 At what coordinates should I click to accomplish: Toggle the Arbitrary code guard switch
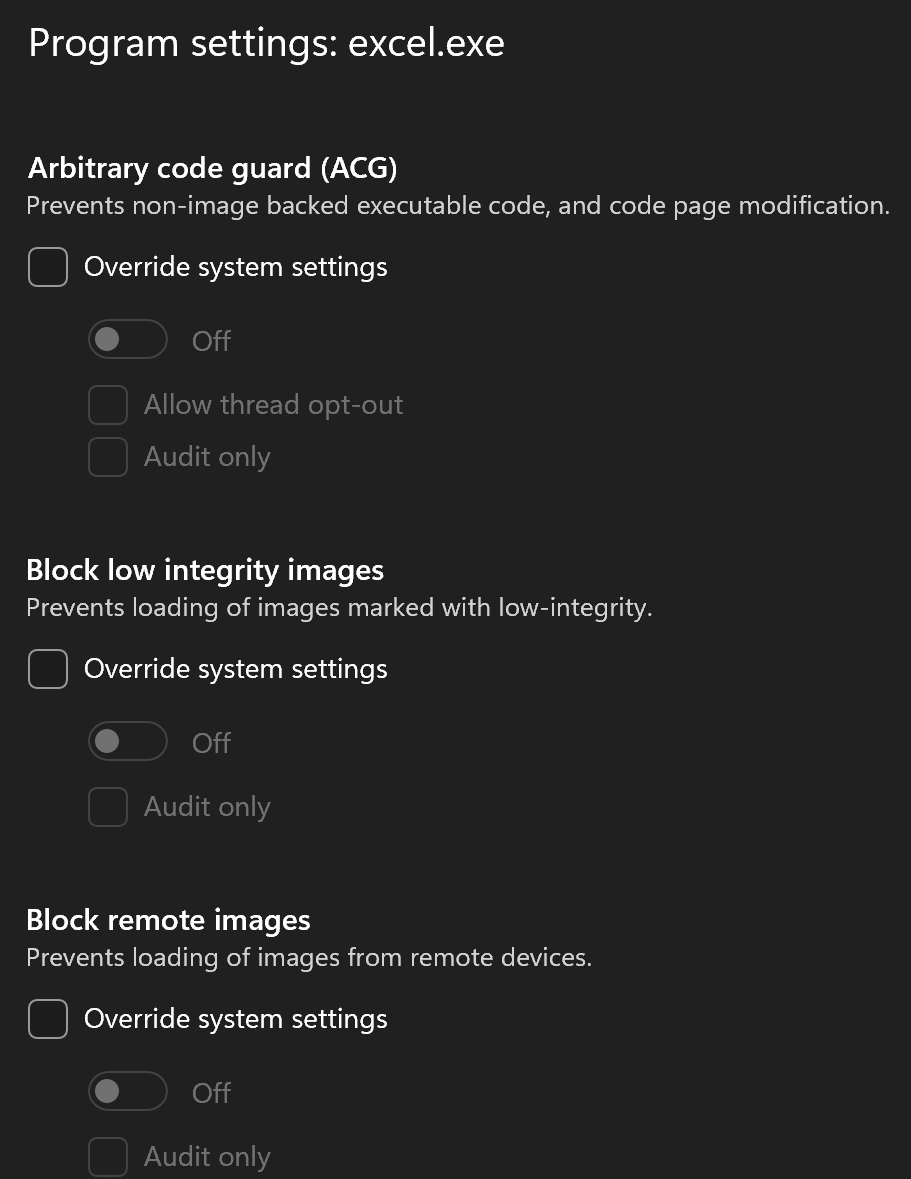click(127, 340)
